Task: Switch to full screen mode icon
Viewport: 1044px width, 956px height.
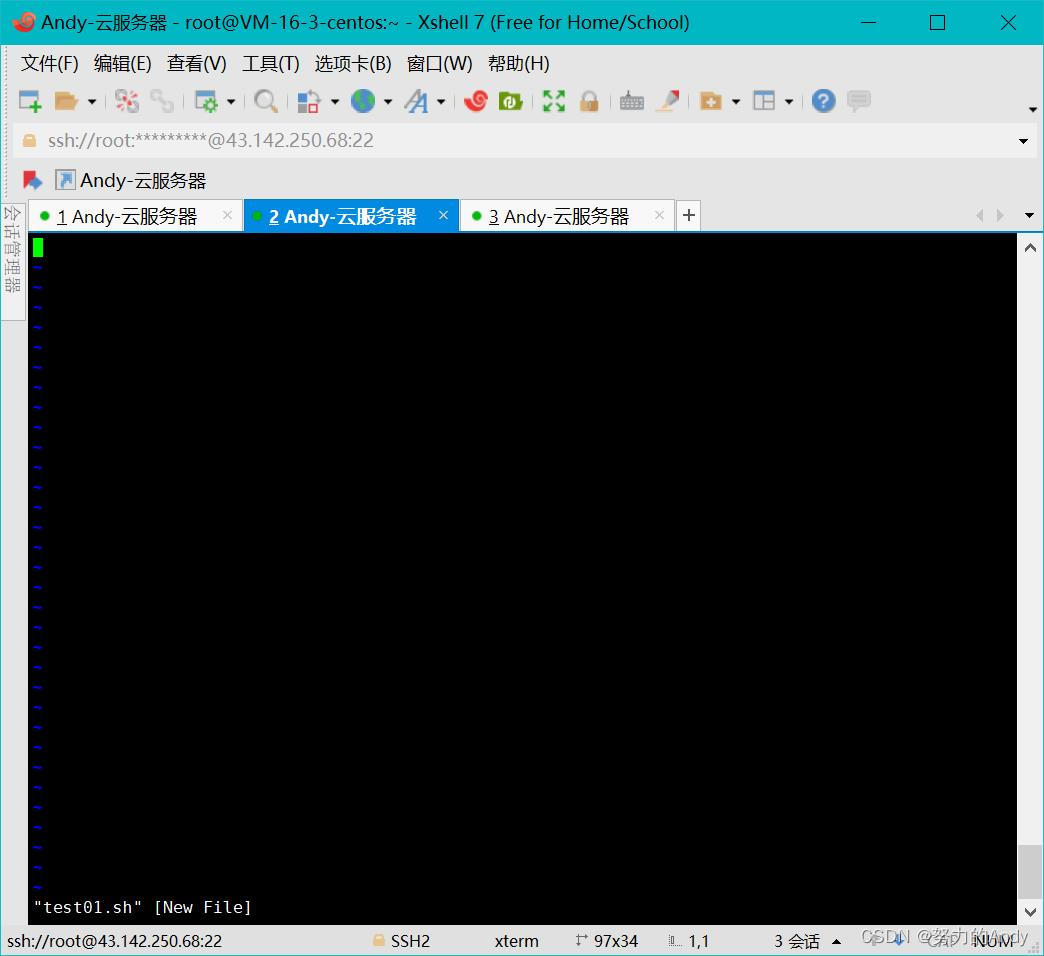Action: pos(553,100)
